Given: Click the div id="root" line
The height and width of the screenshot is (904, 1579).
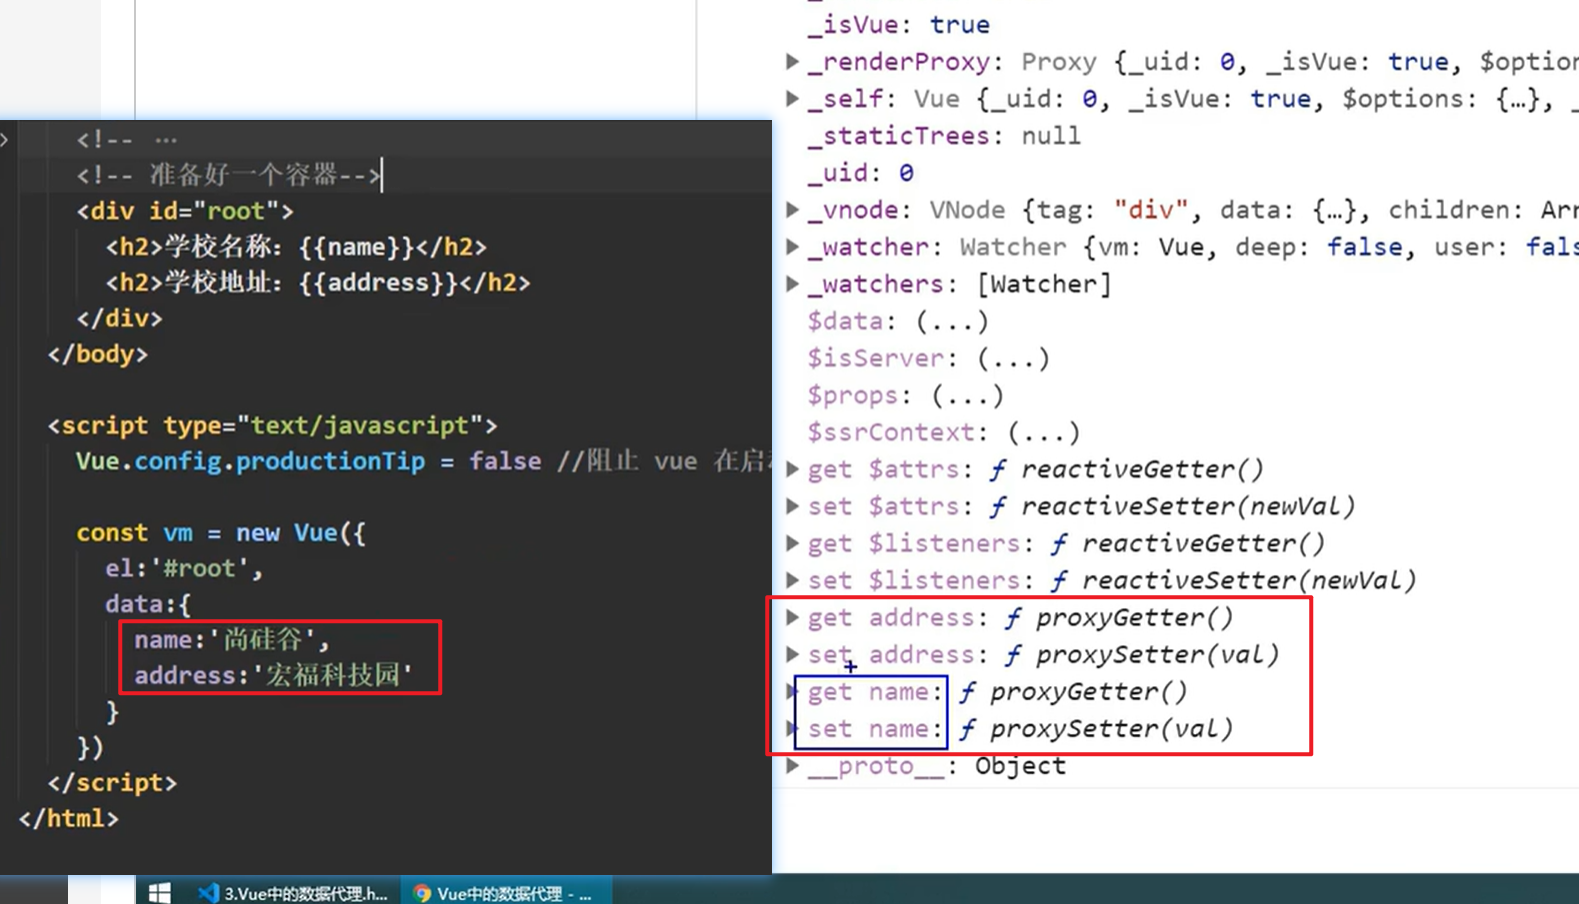Looking at the screenshot, I should (185, 211).
